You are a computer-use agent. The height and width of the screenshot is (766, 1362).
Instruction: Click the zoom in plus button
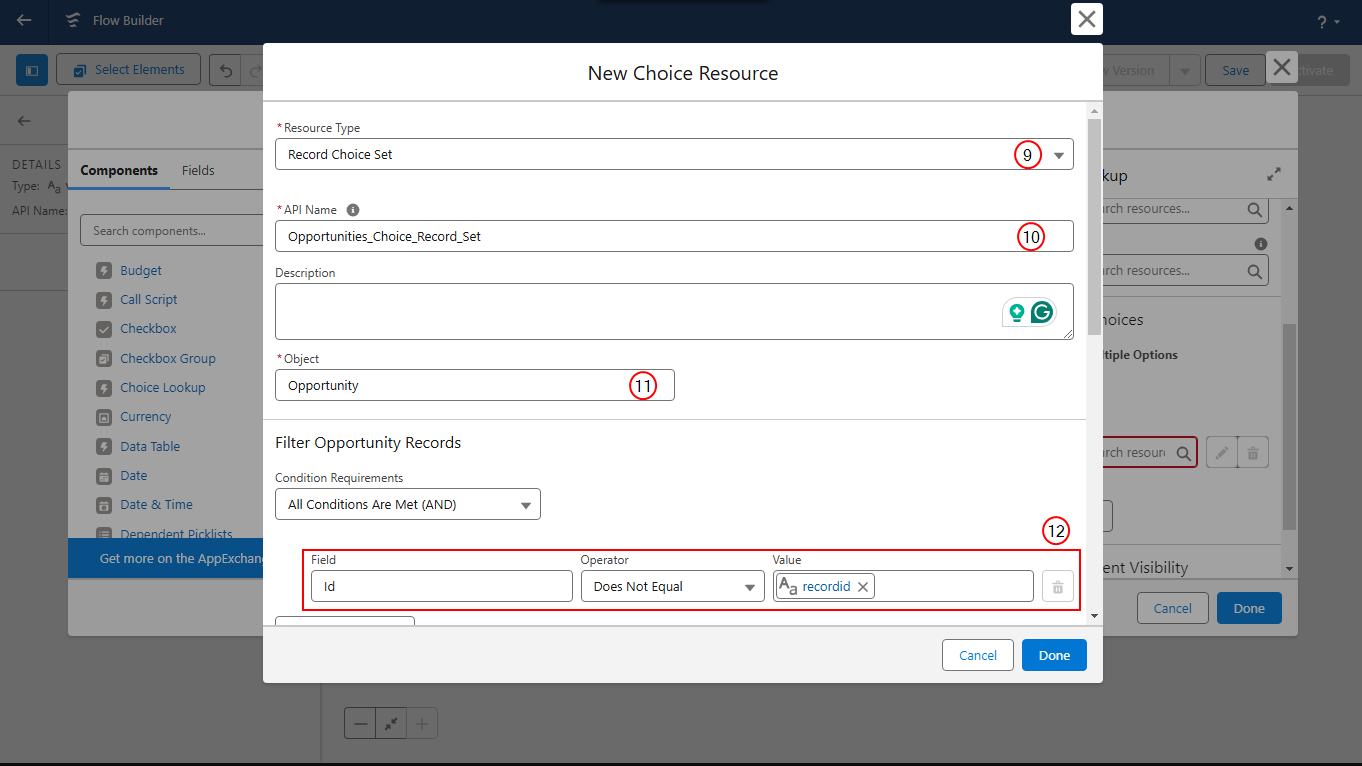click(x=421, y=723)
